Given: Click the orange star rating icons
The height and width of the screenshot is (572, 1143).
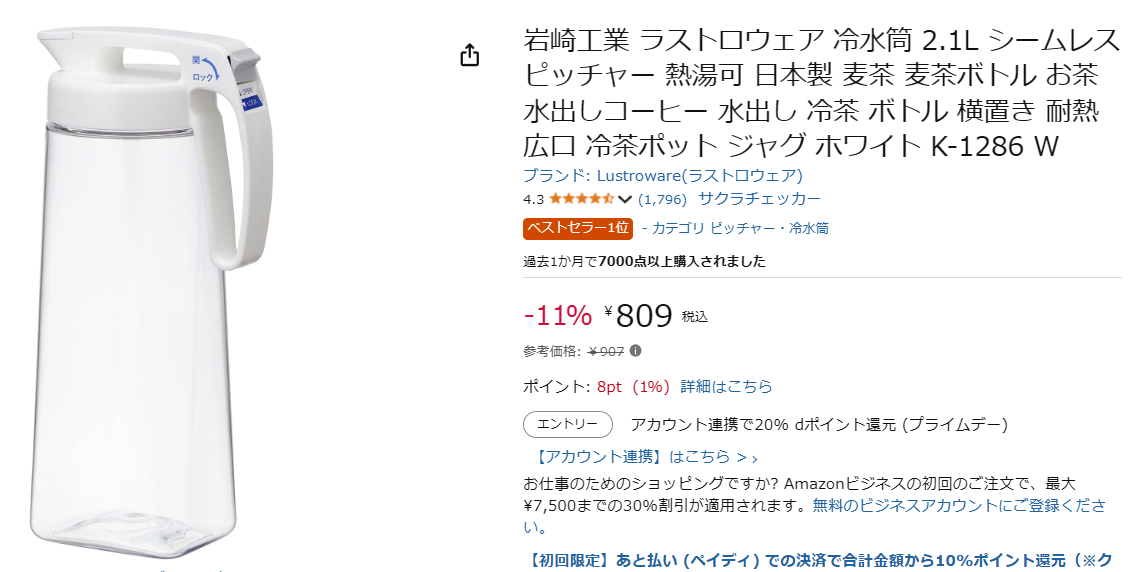Looking at the screenshot, I should pyautogui.click(x=582, y=199).
